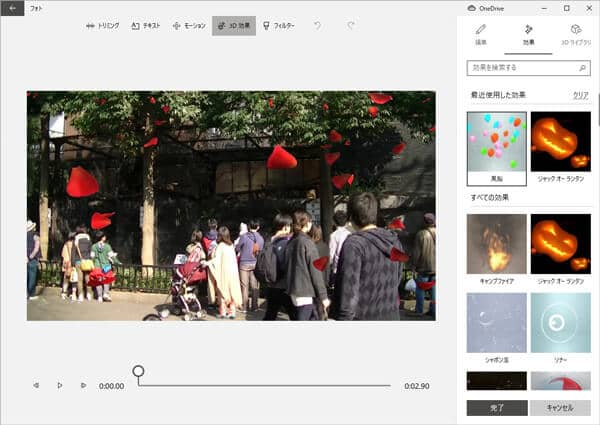Focus the 効果を検索する search field

click(x=528, y=68)
